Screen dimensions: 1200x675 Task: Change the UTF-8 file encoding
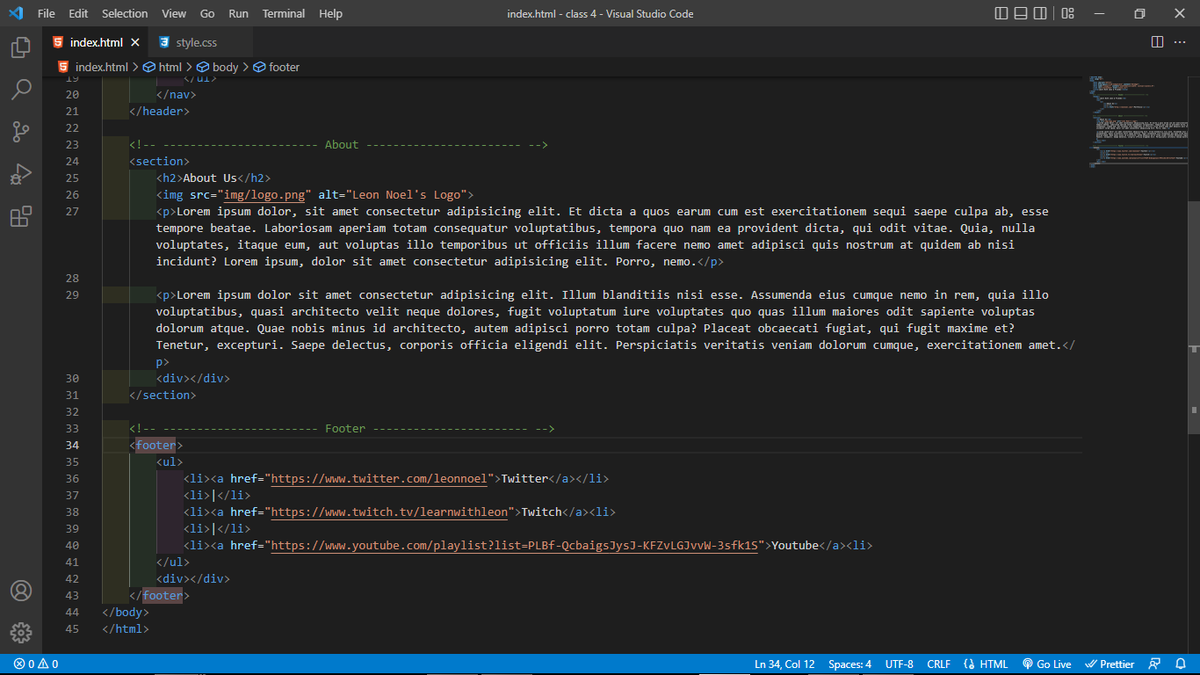(899, 664)
